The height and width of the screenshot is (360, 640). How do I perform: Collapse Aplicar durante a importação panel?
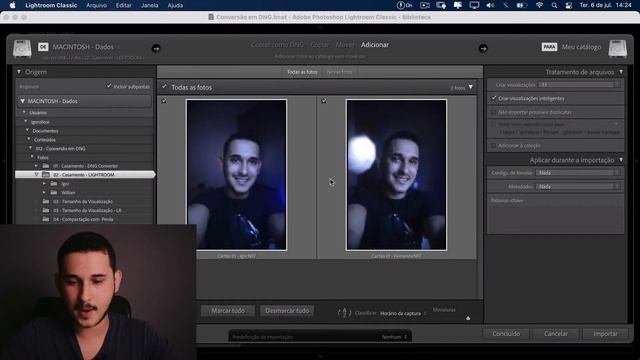(x=621, y=160)
